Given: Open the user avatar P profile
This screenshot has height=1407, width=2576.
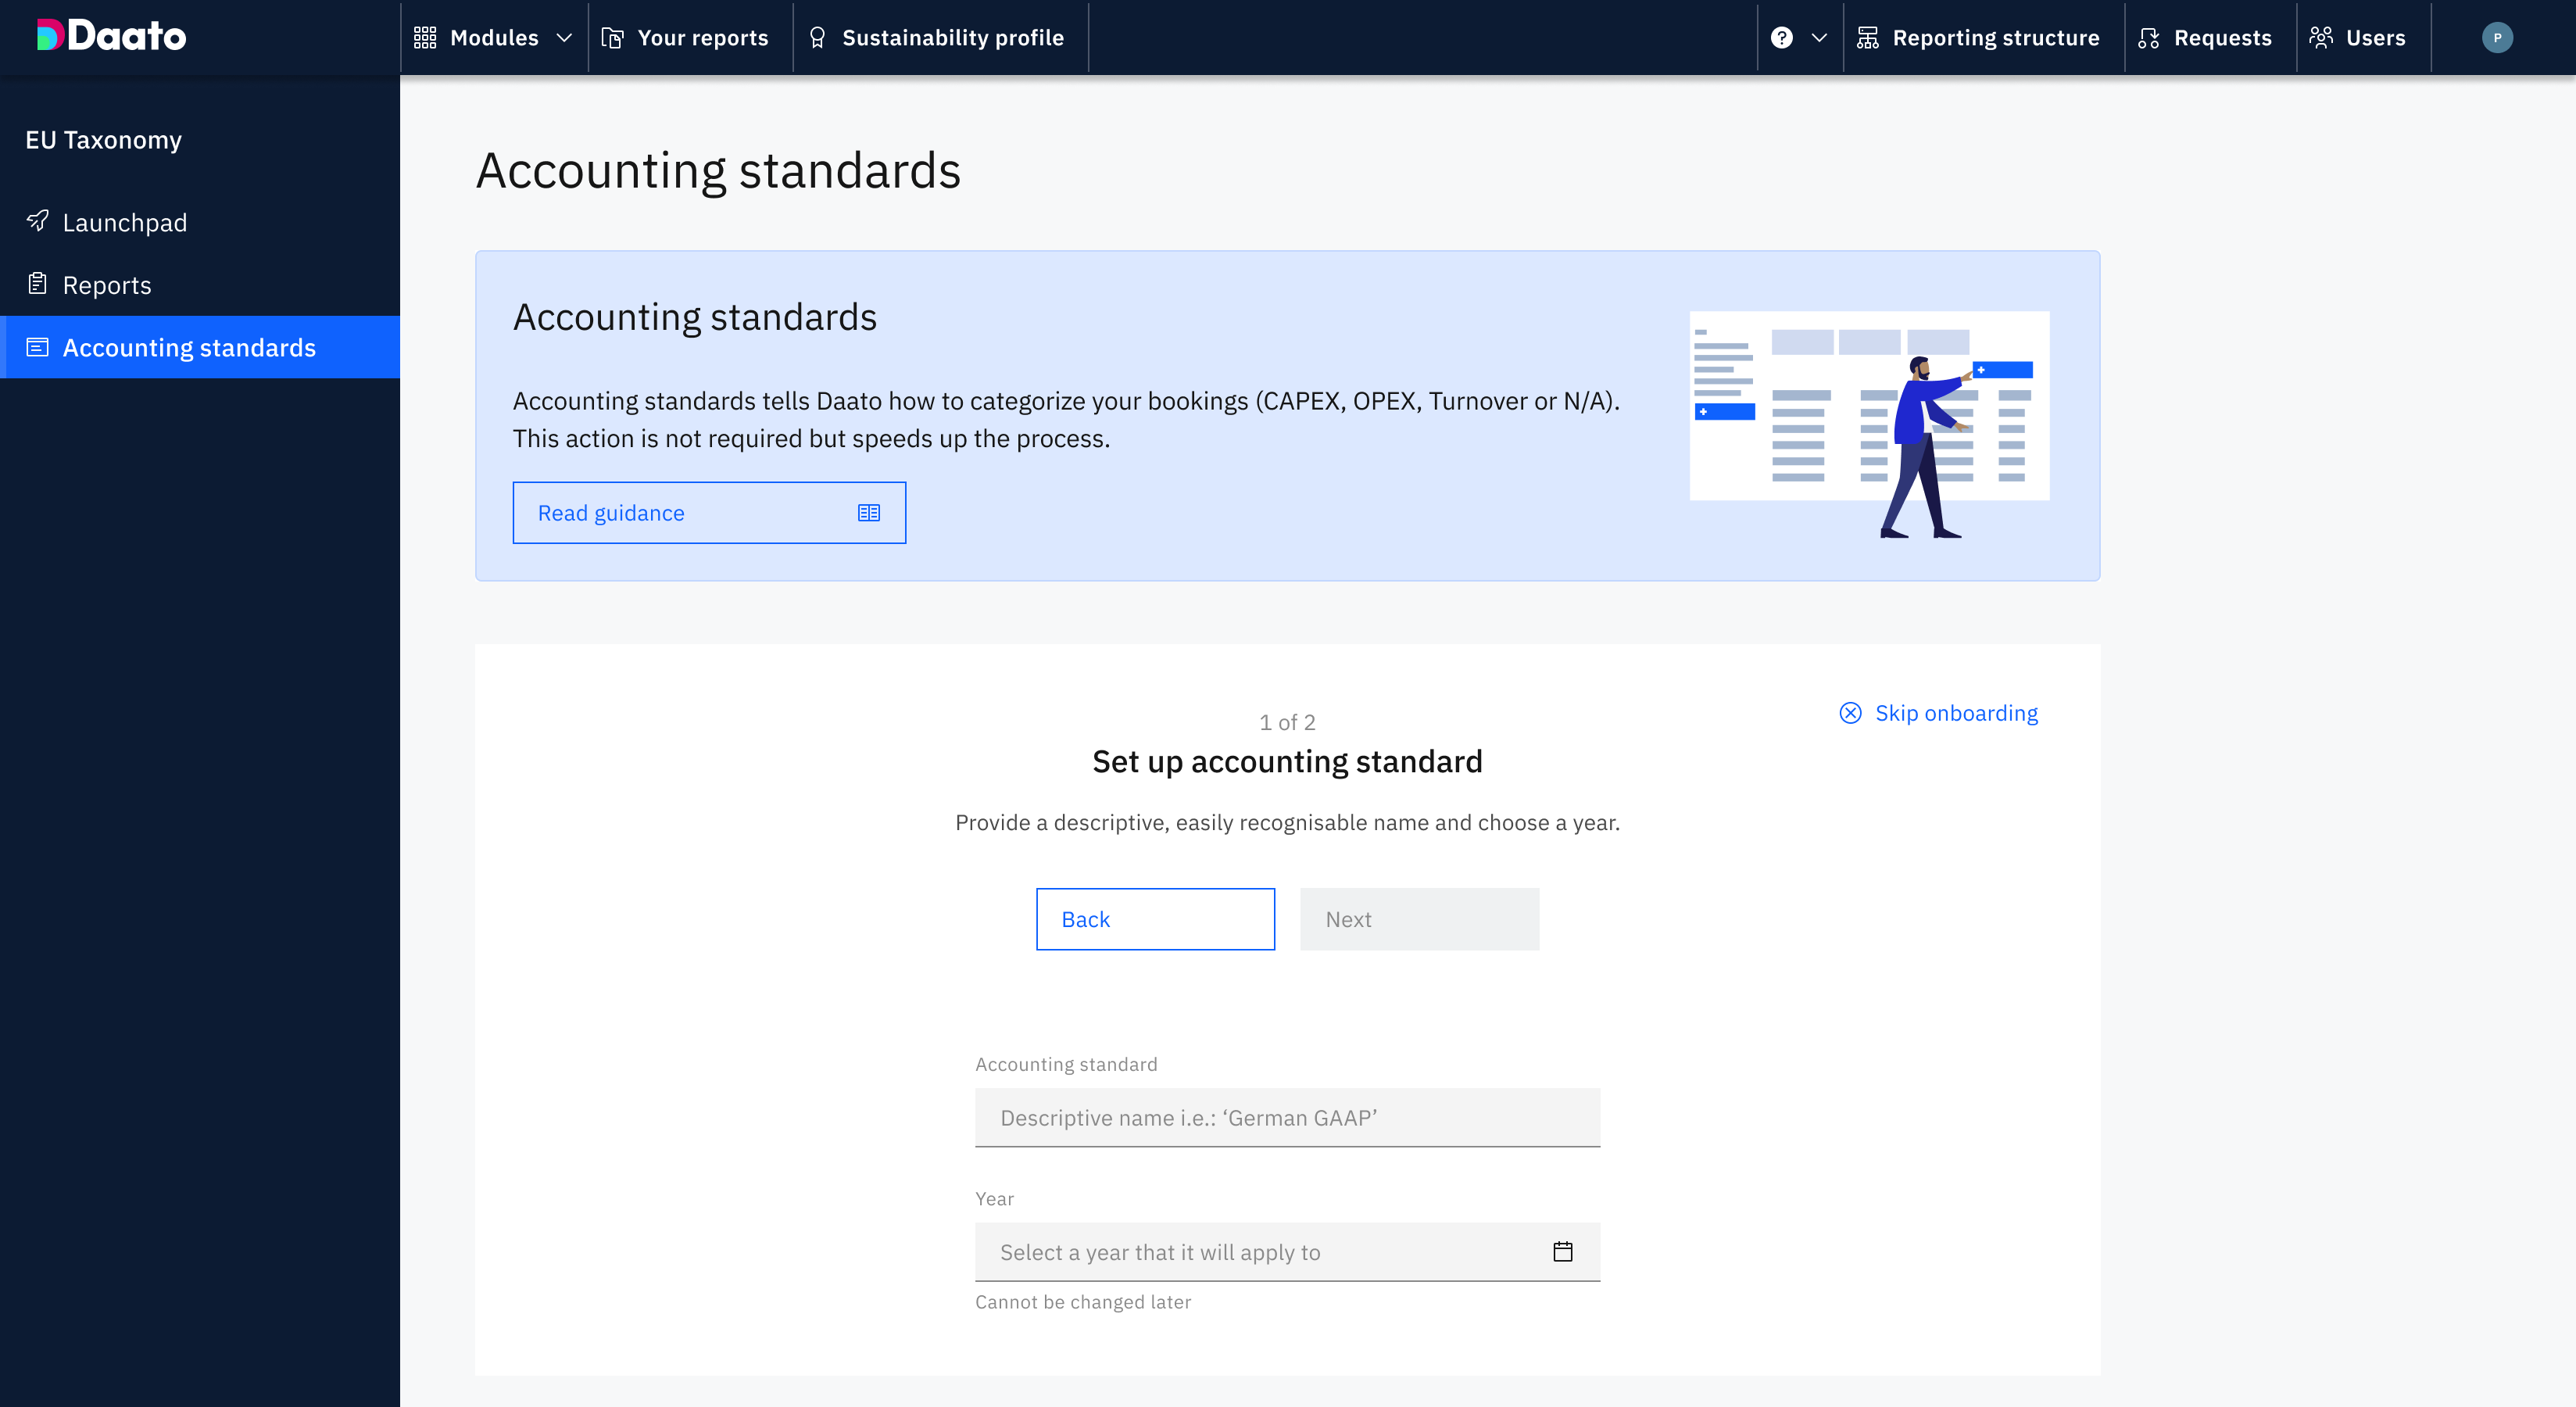Looking at the screenshot, I should pyautogui.click(x=2496, y=38).
